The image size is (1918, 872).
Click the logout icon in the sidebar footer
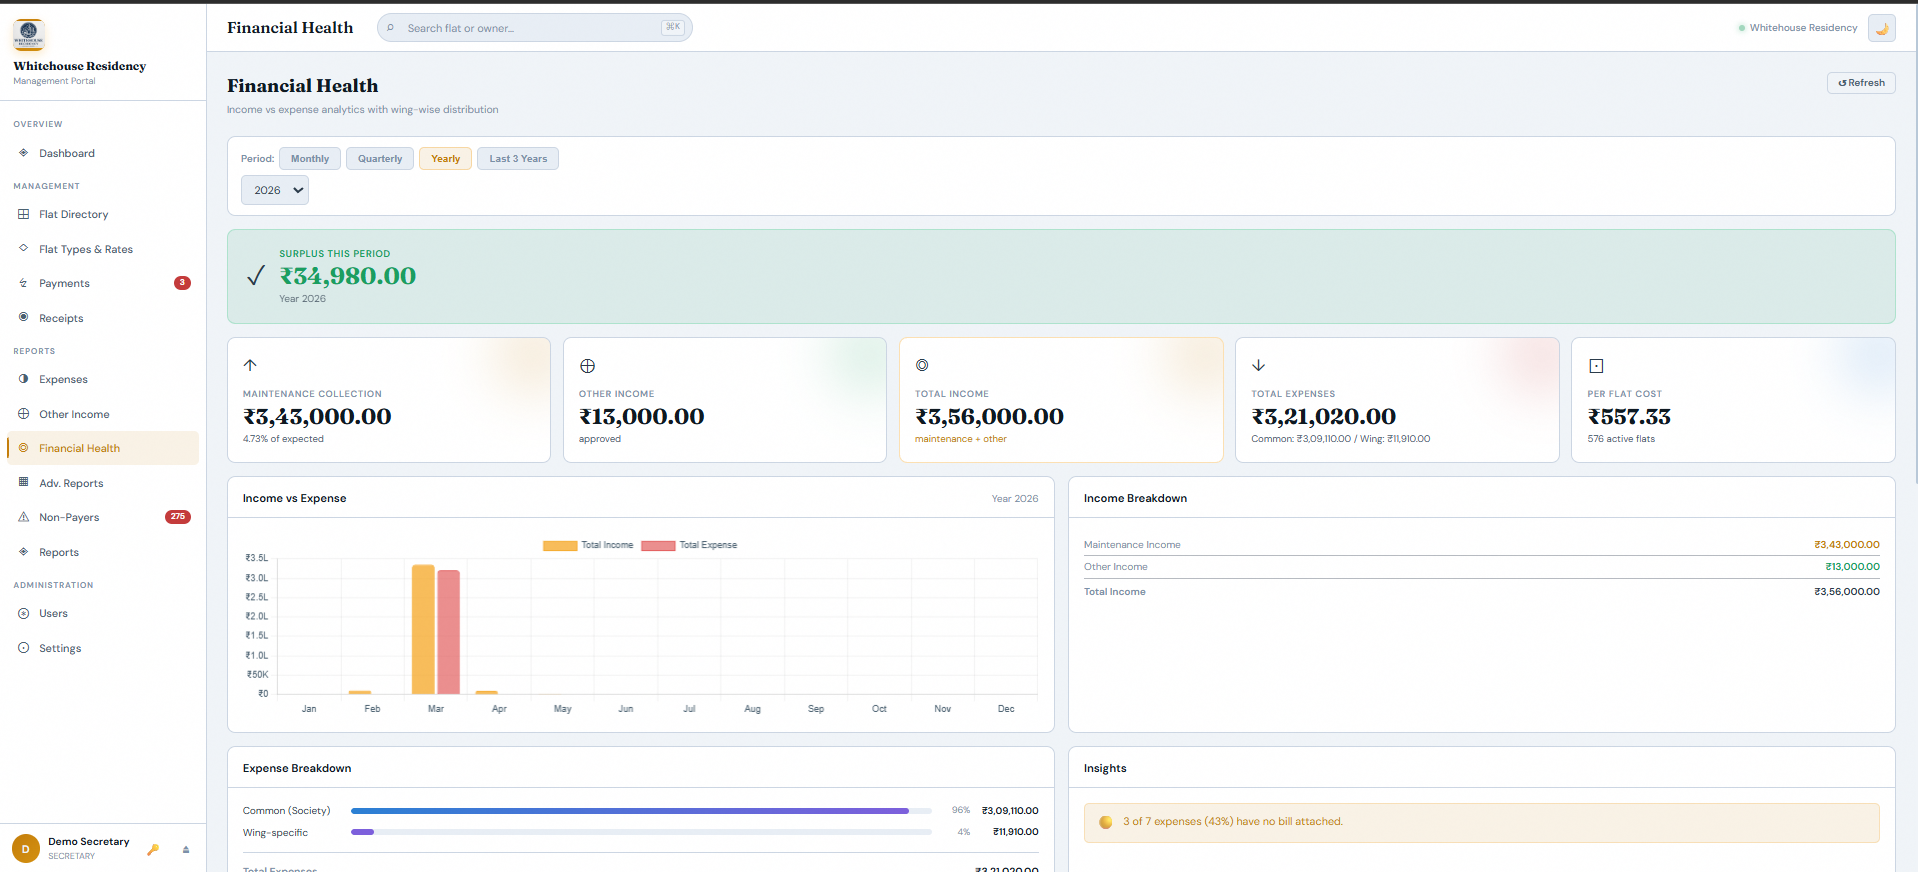click(x=186, y=849)
